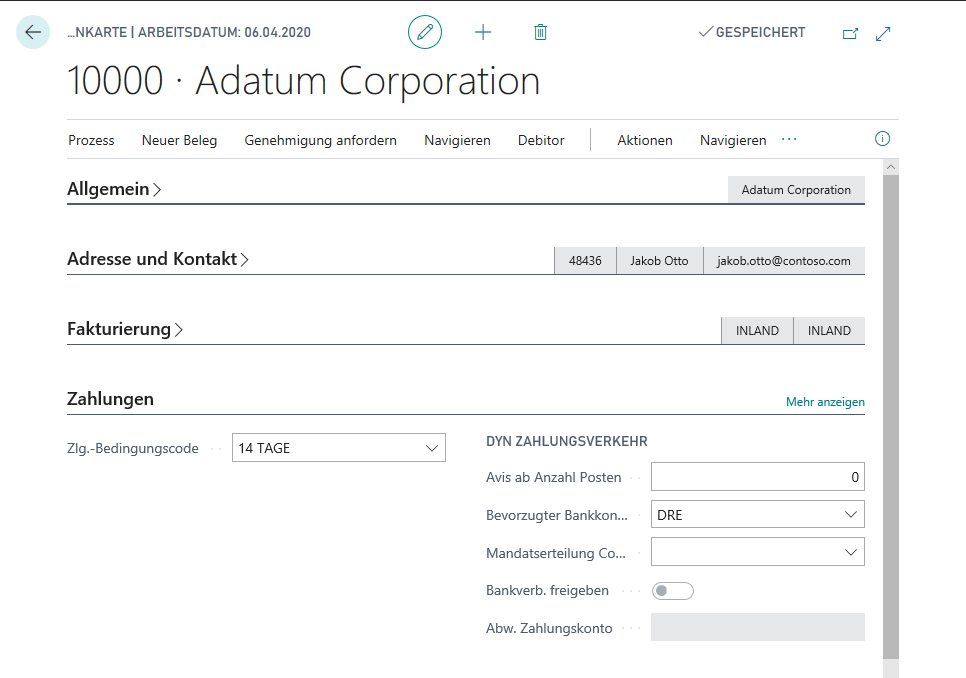Click the Avis ab Anzahl Posten field

pyautogui.click(x=757, y=477)
